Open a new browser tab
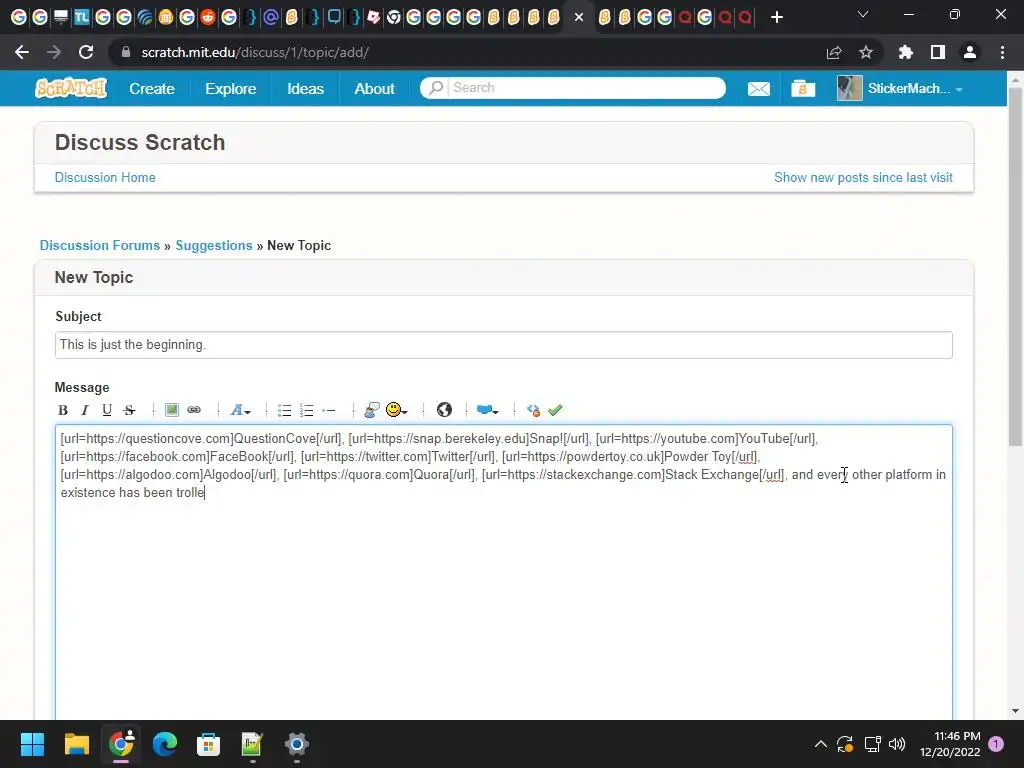The width and height of the screenshot is (1024, 768). tap(776, 17)
